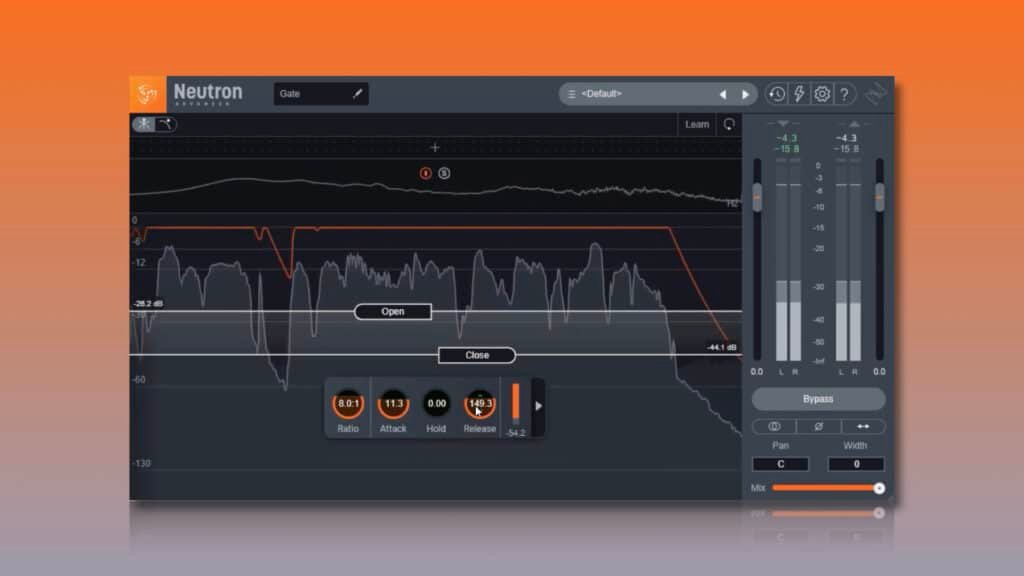Go to the previous preset arrow
This screenshot has width=1024, height=576.
point(723,95)
